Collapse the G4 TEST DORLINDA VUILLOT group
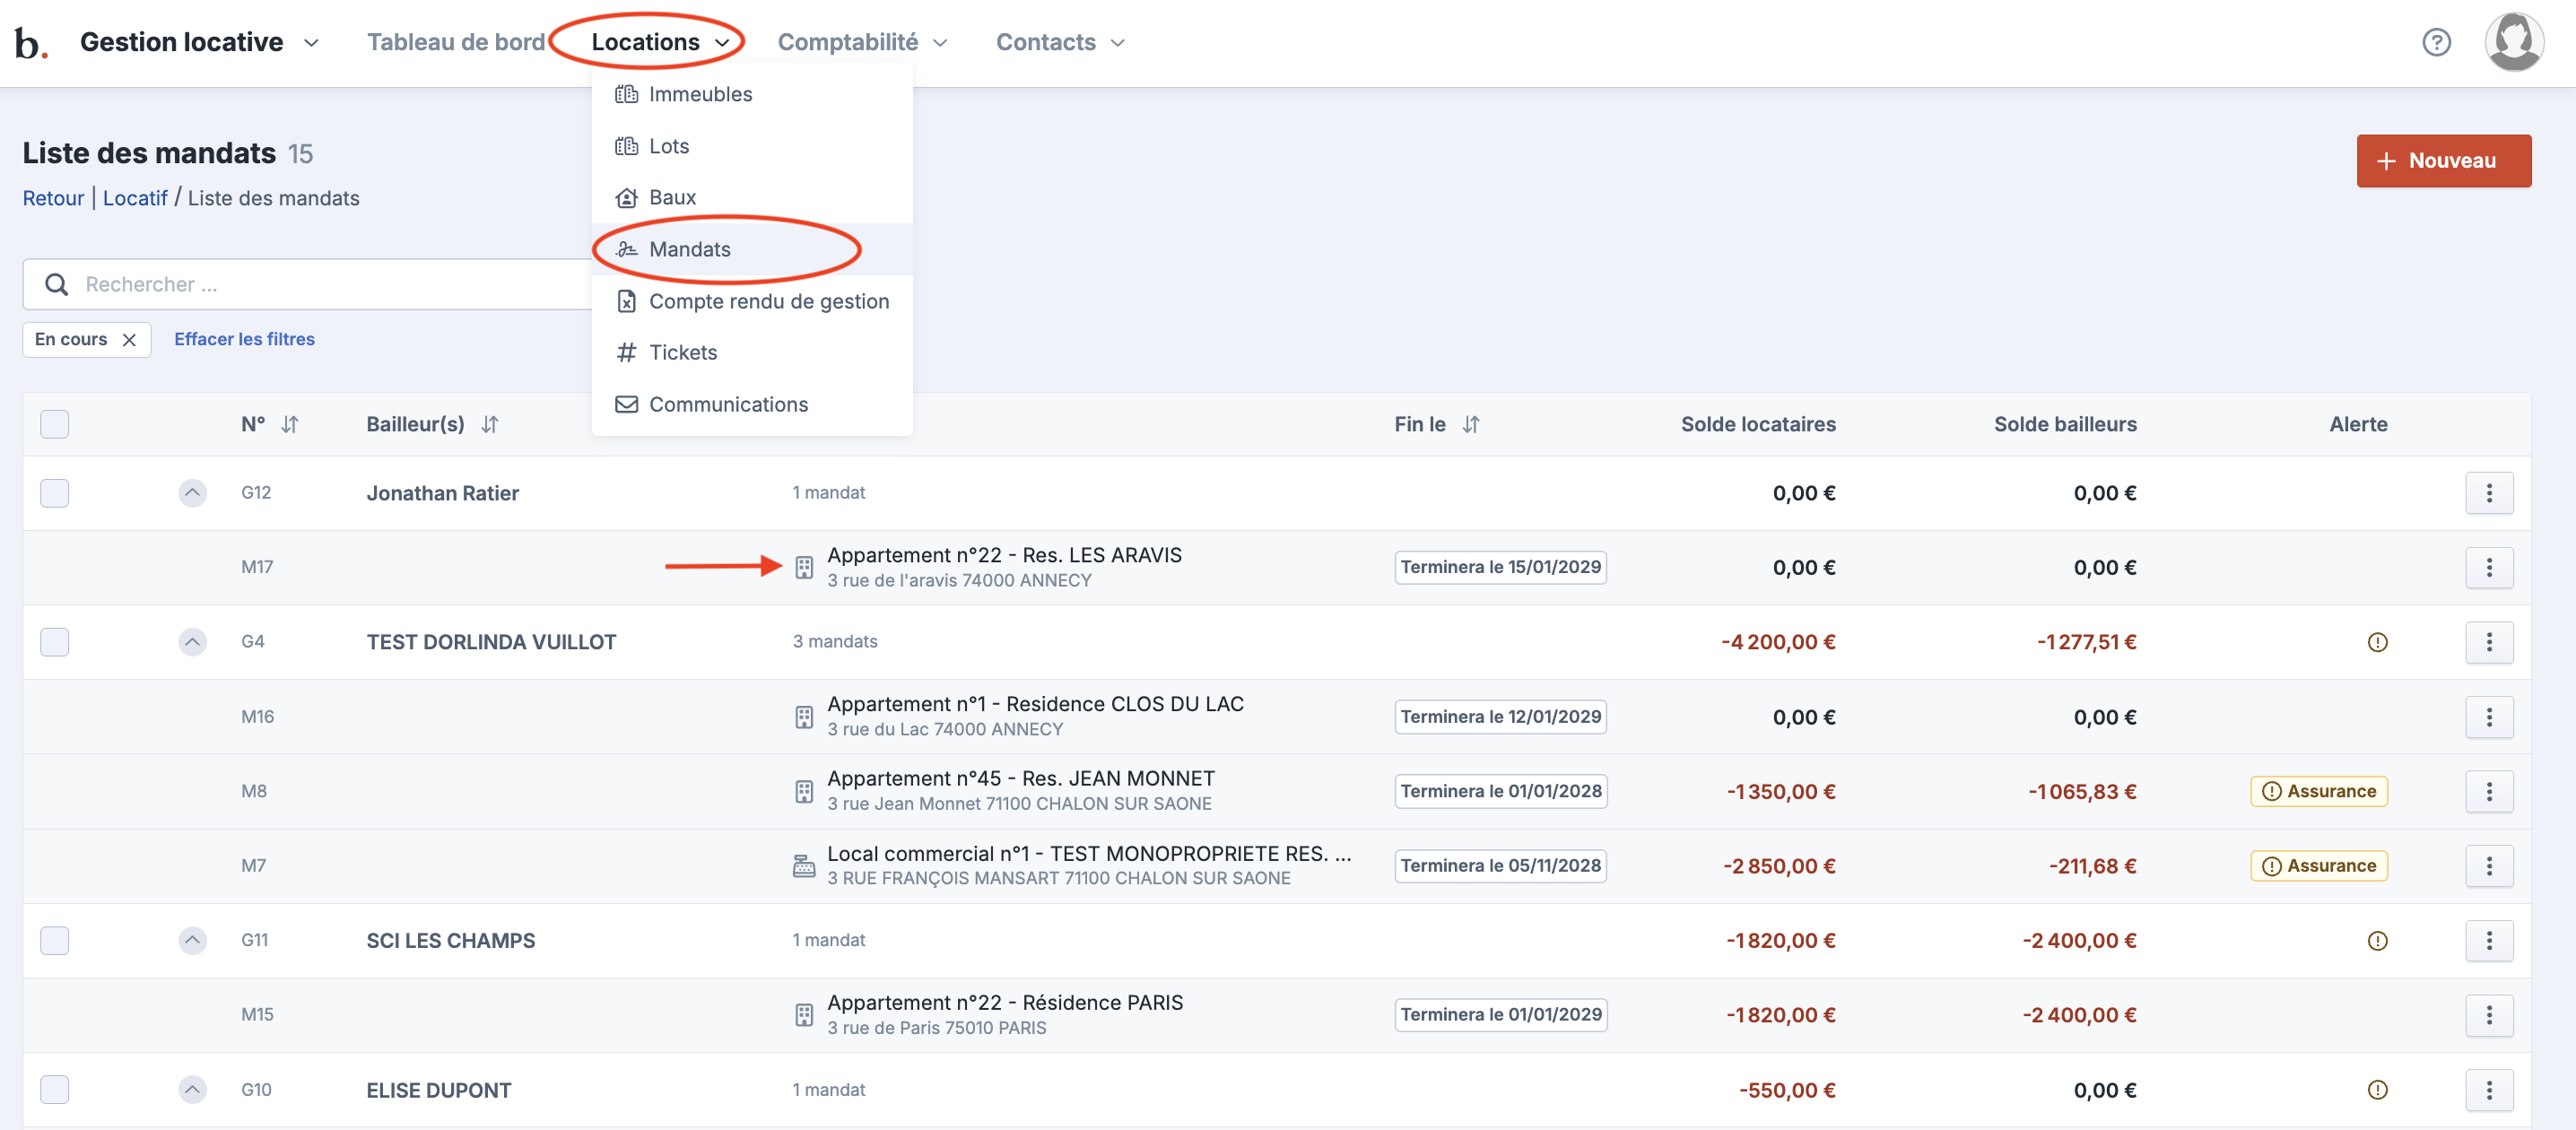The width and height of the screenshot is (2576, 1130). (192, 642)
